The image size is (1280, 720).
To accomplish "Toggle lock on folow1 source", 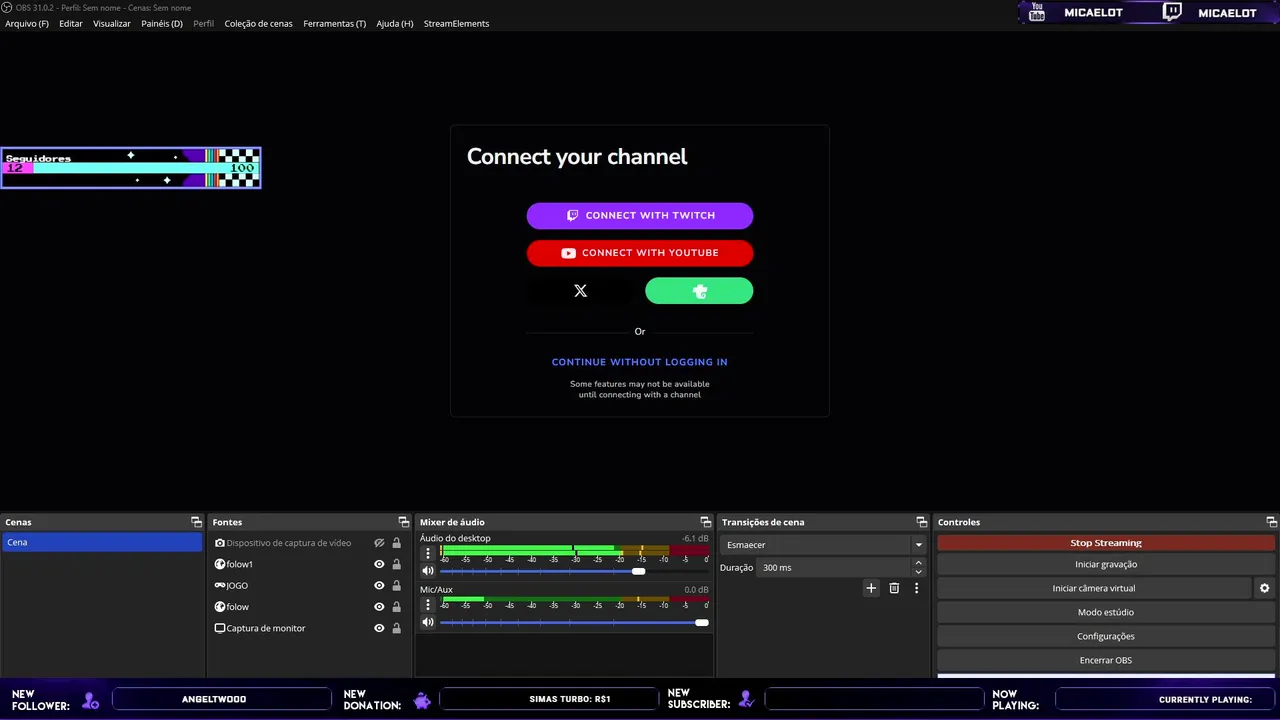I will coord(397,564).
